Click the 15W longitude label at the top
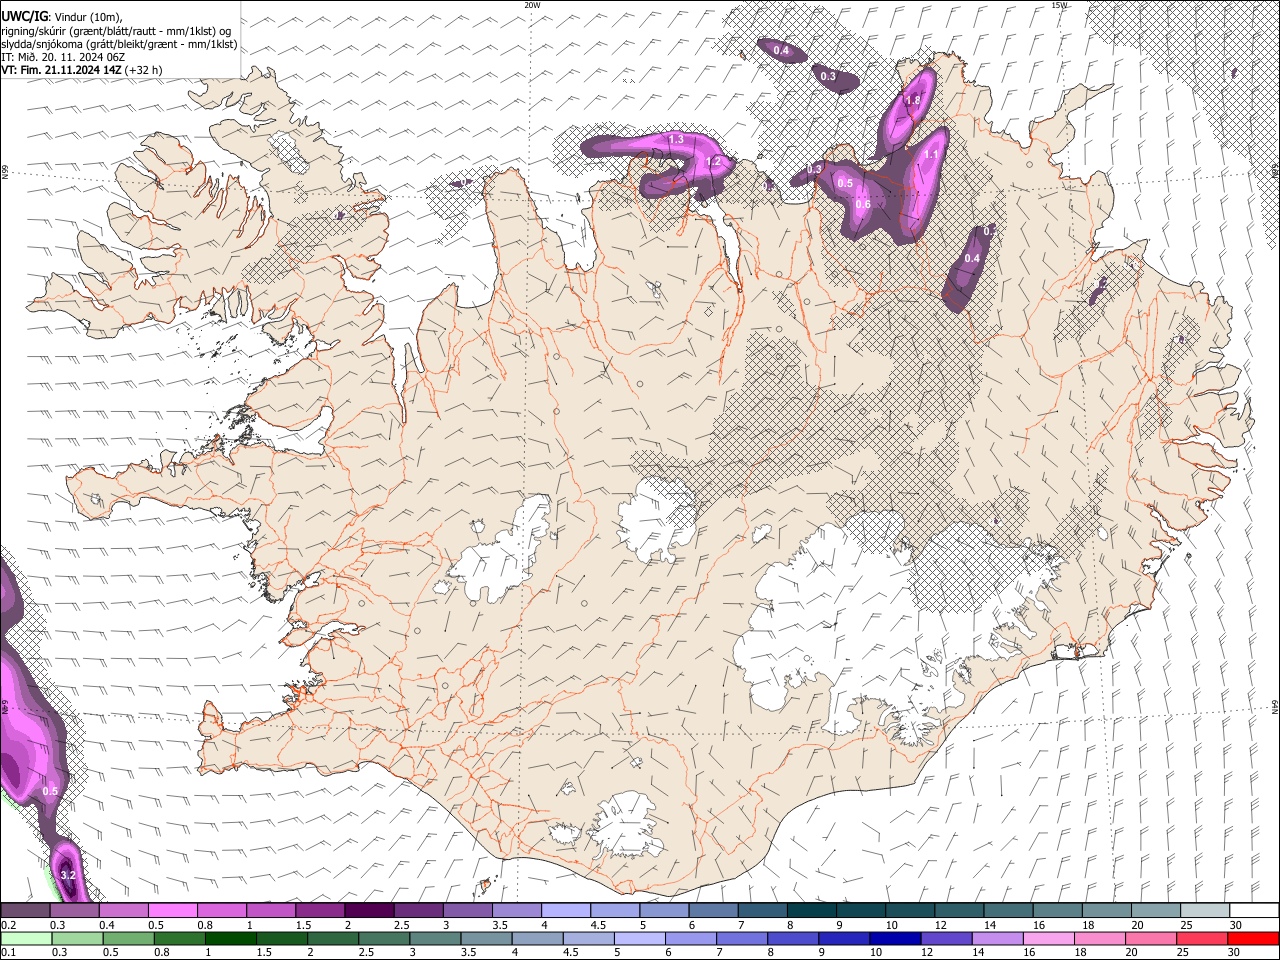1280x960 pixels. 1059,5
